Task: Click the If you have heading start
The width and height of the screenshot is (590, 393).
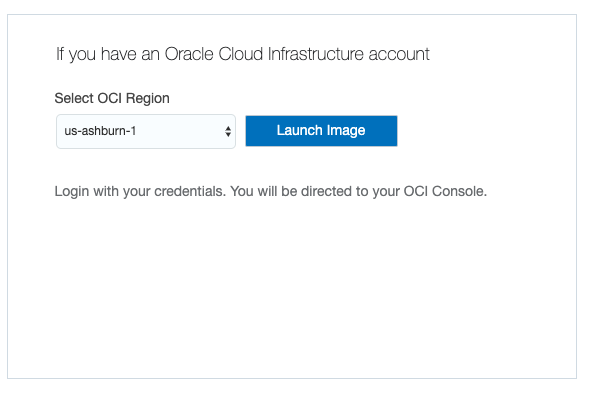Action: click(96, 54)
